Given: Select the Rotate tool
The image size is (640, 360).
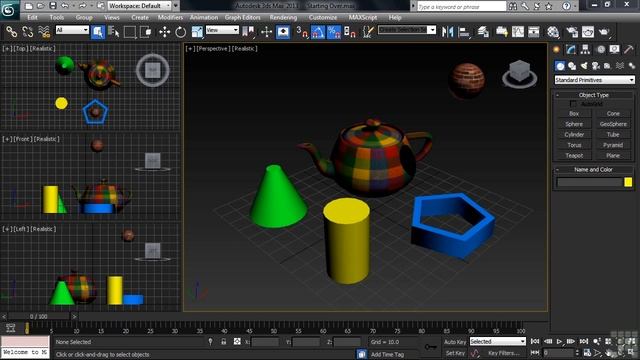Looking at the screenshot, I should 180,31.
